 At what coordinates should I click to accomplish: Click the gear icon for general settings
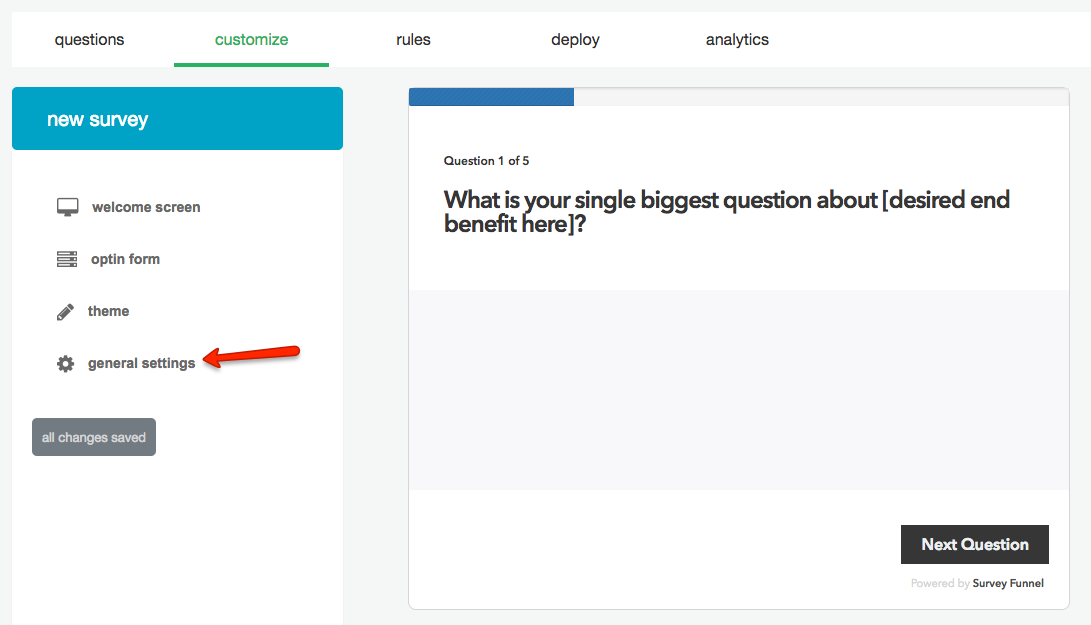tap(66, 364)
